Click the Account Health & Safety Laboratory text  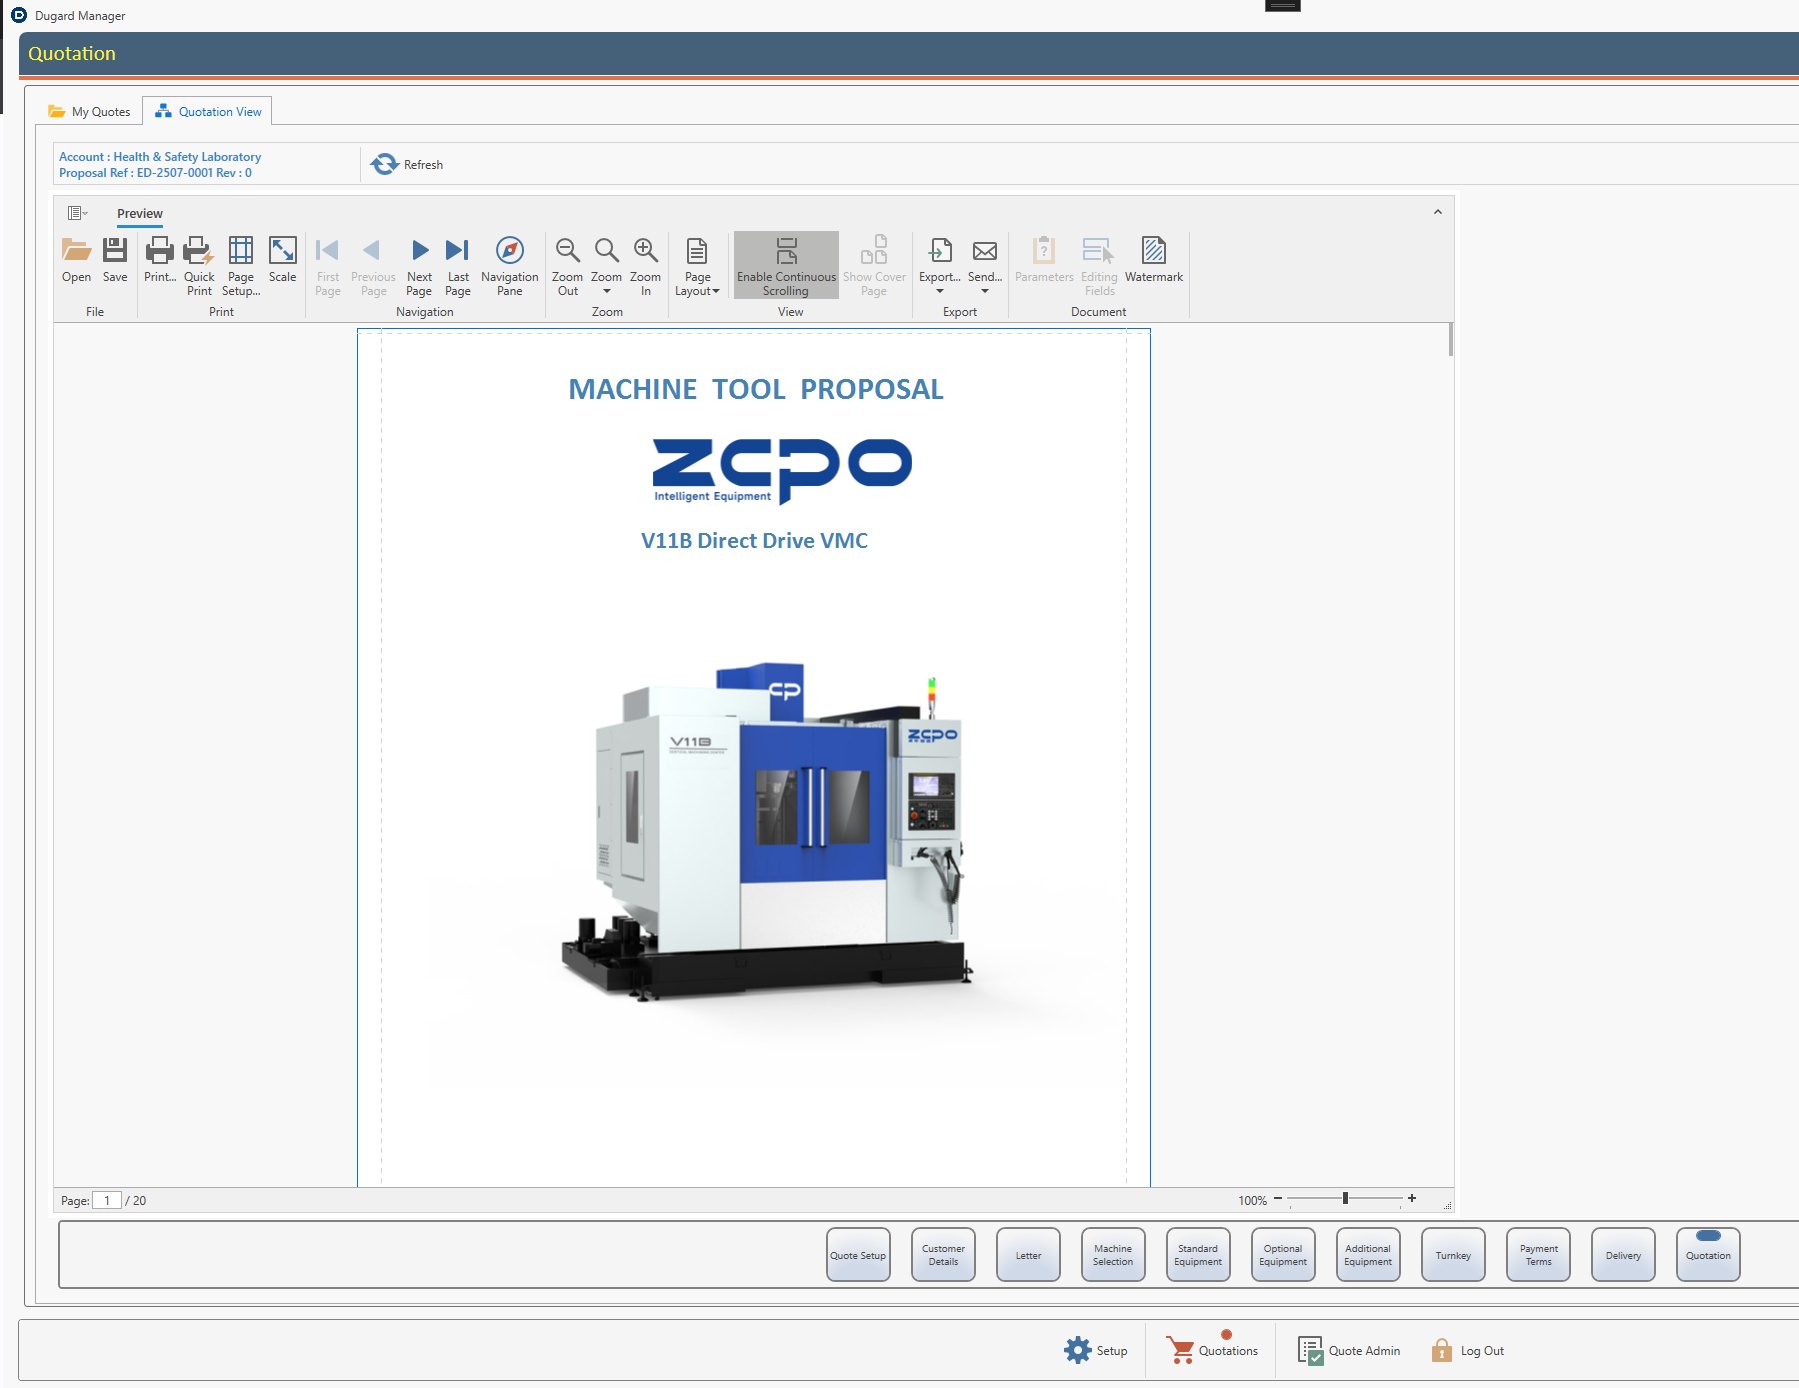point(160,157)
